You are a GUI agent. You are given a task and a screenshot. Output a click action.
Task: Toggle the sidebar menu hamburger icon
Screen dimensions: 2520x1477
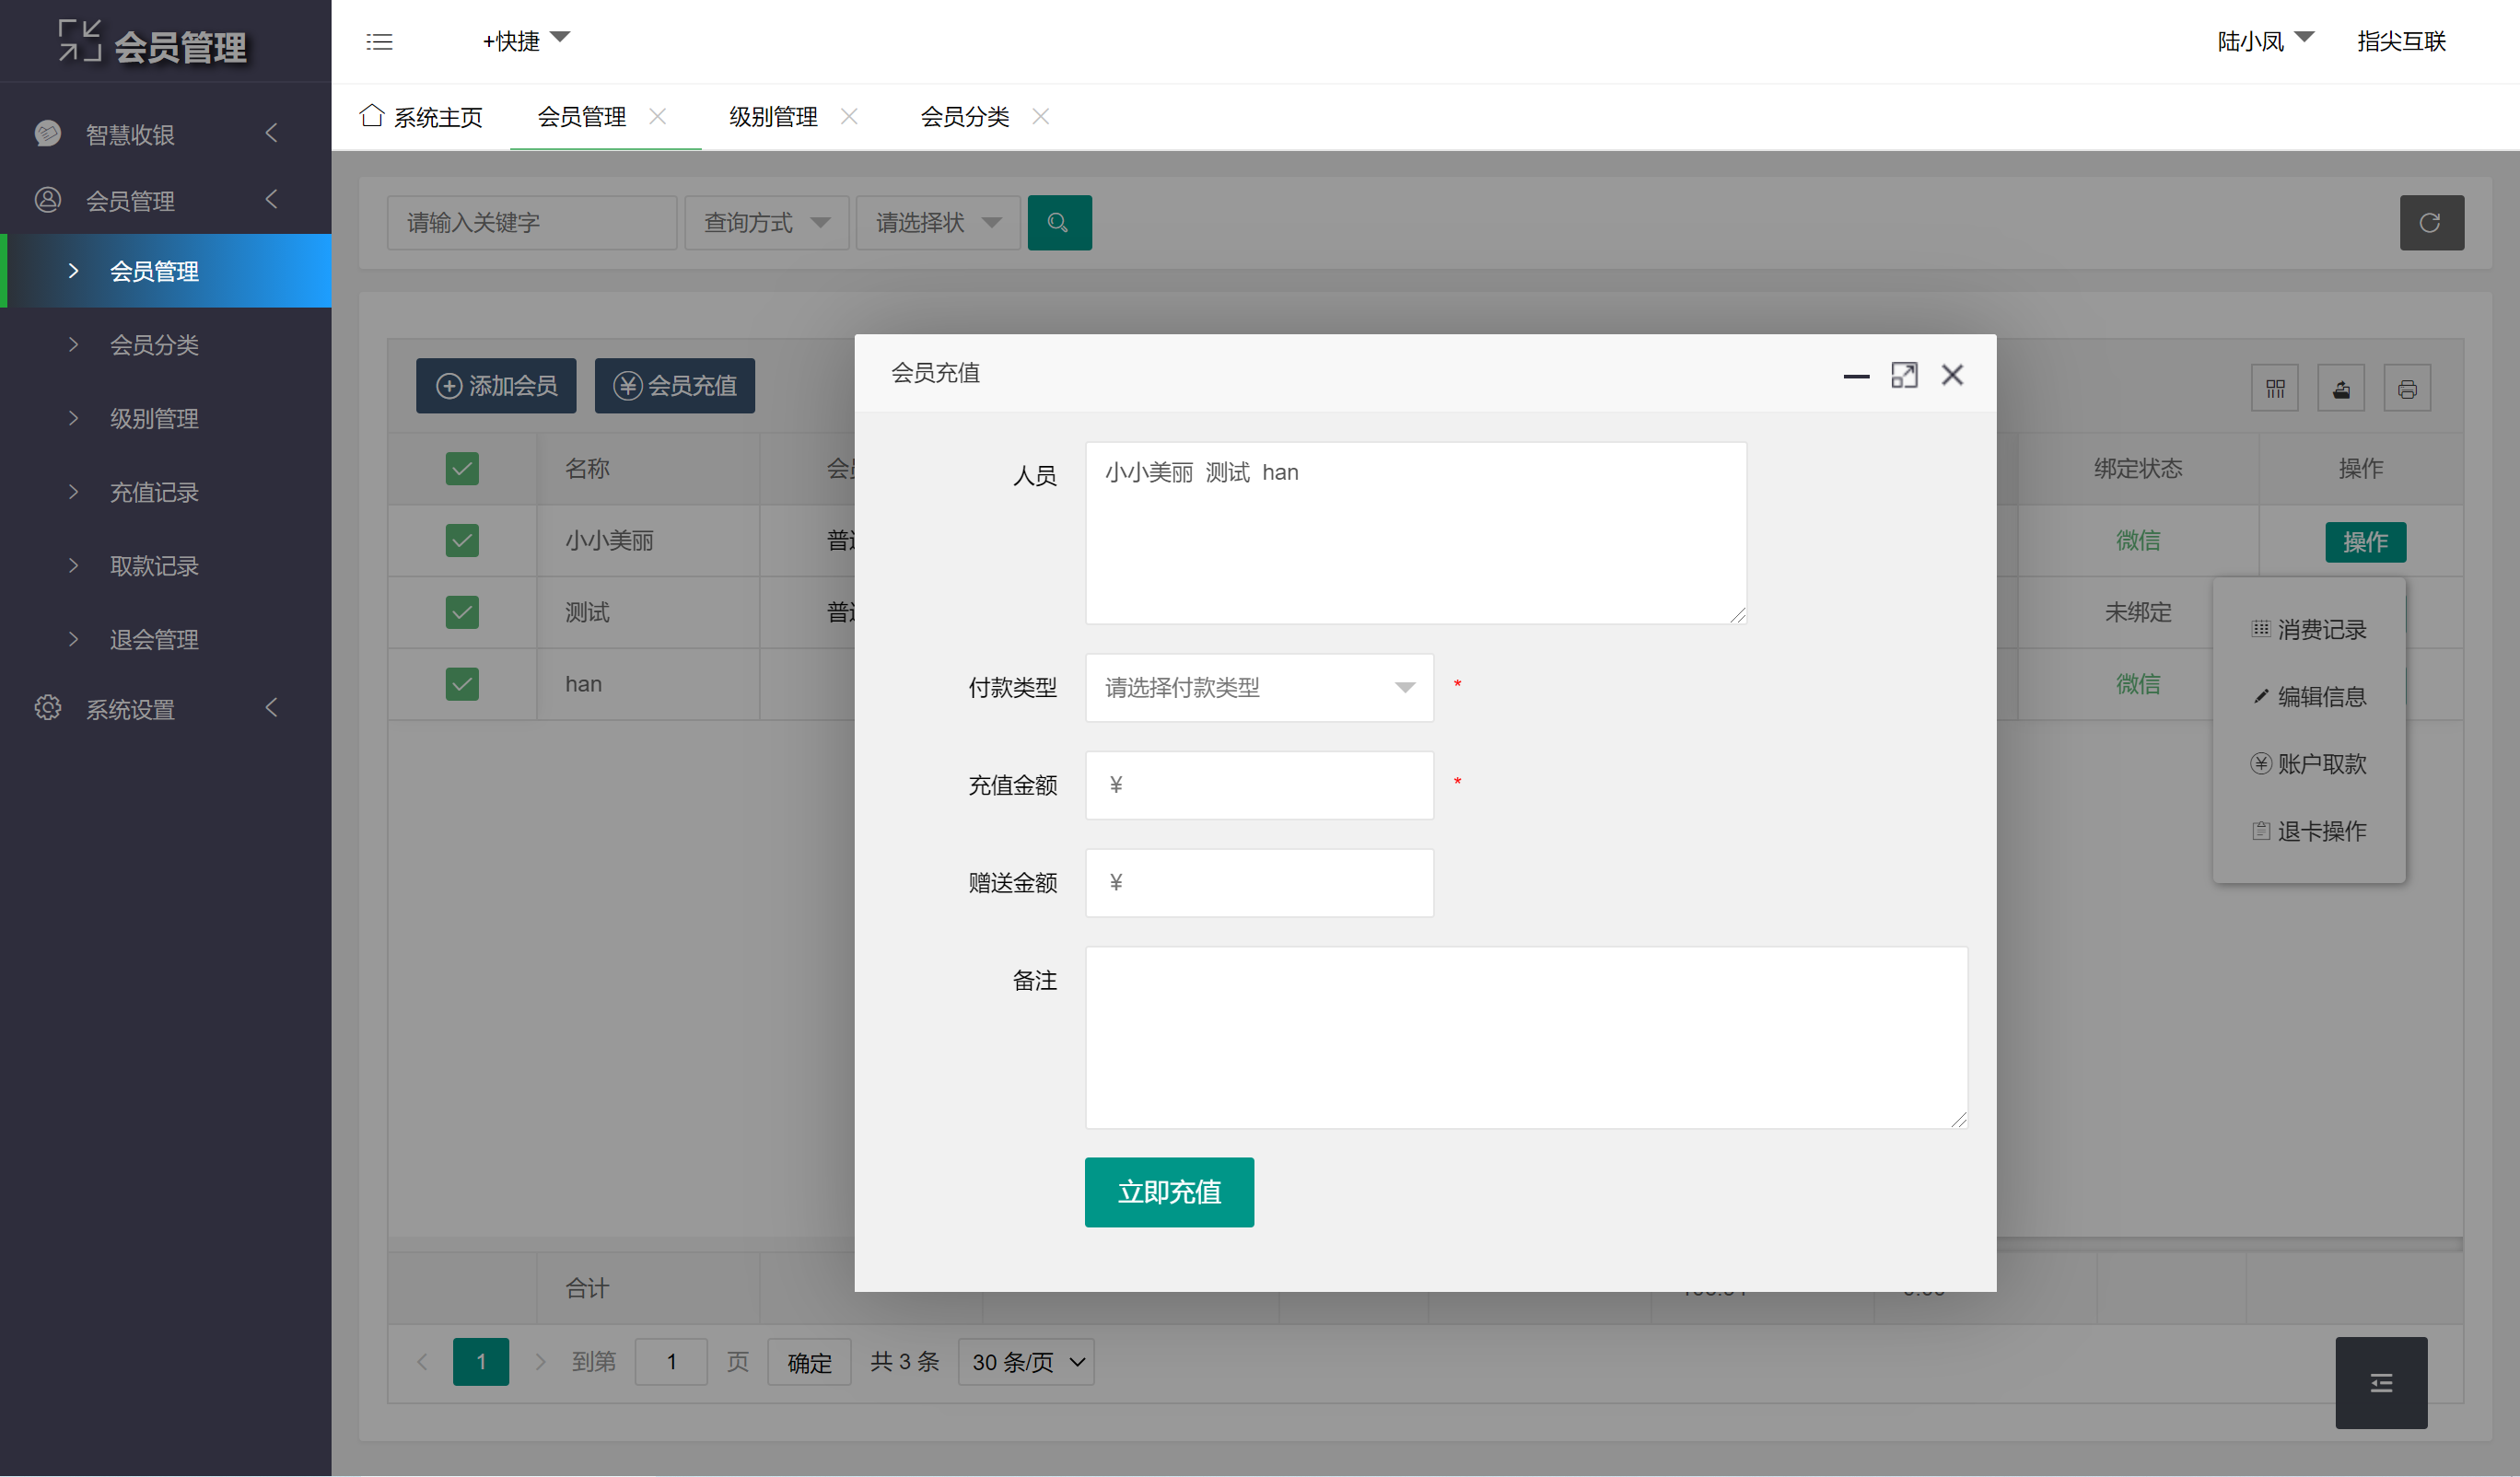(x=379, y=42)
